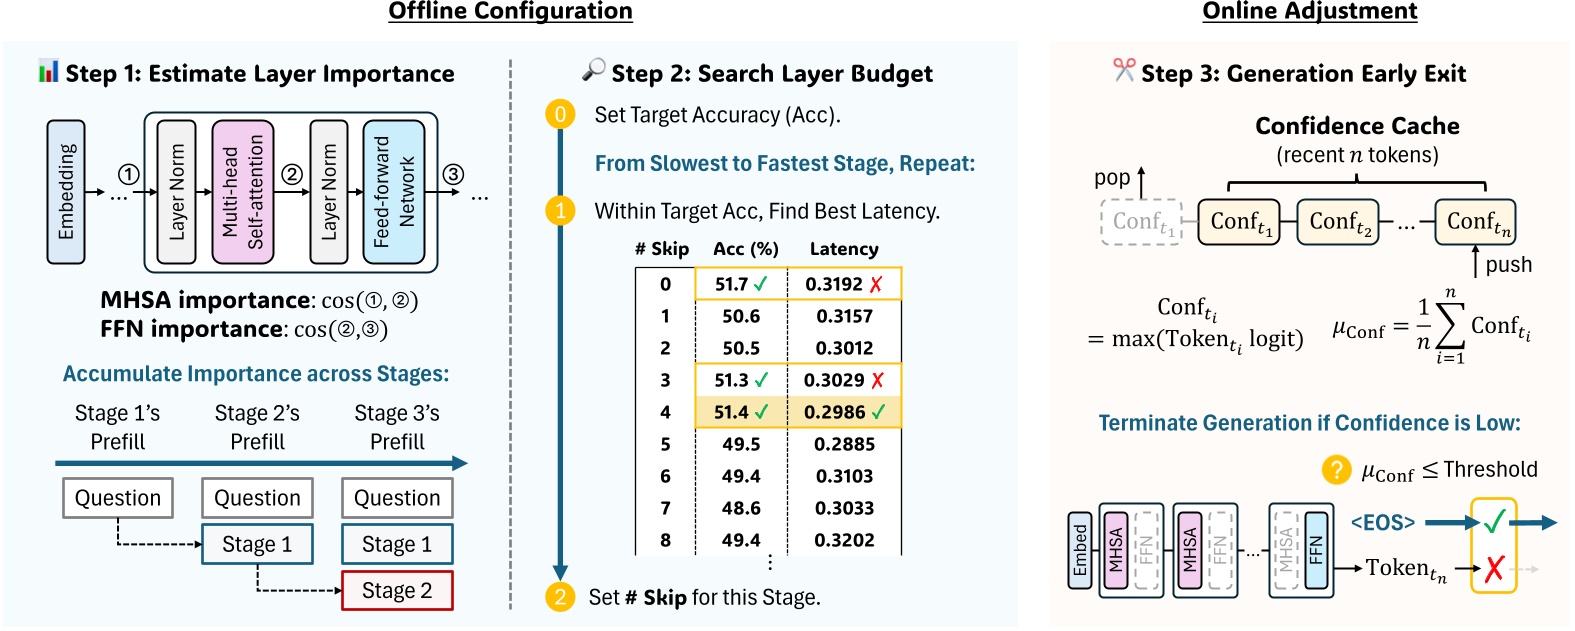Click the green checkmark next to 0.2986
Viewport: 1575px width, 631px height.
(x=878, y=412)
